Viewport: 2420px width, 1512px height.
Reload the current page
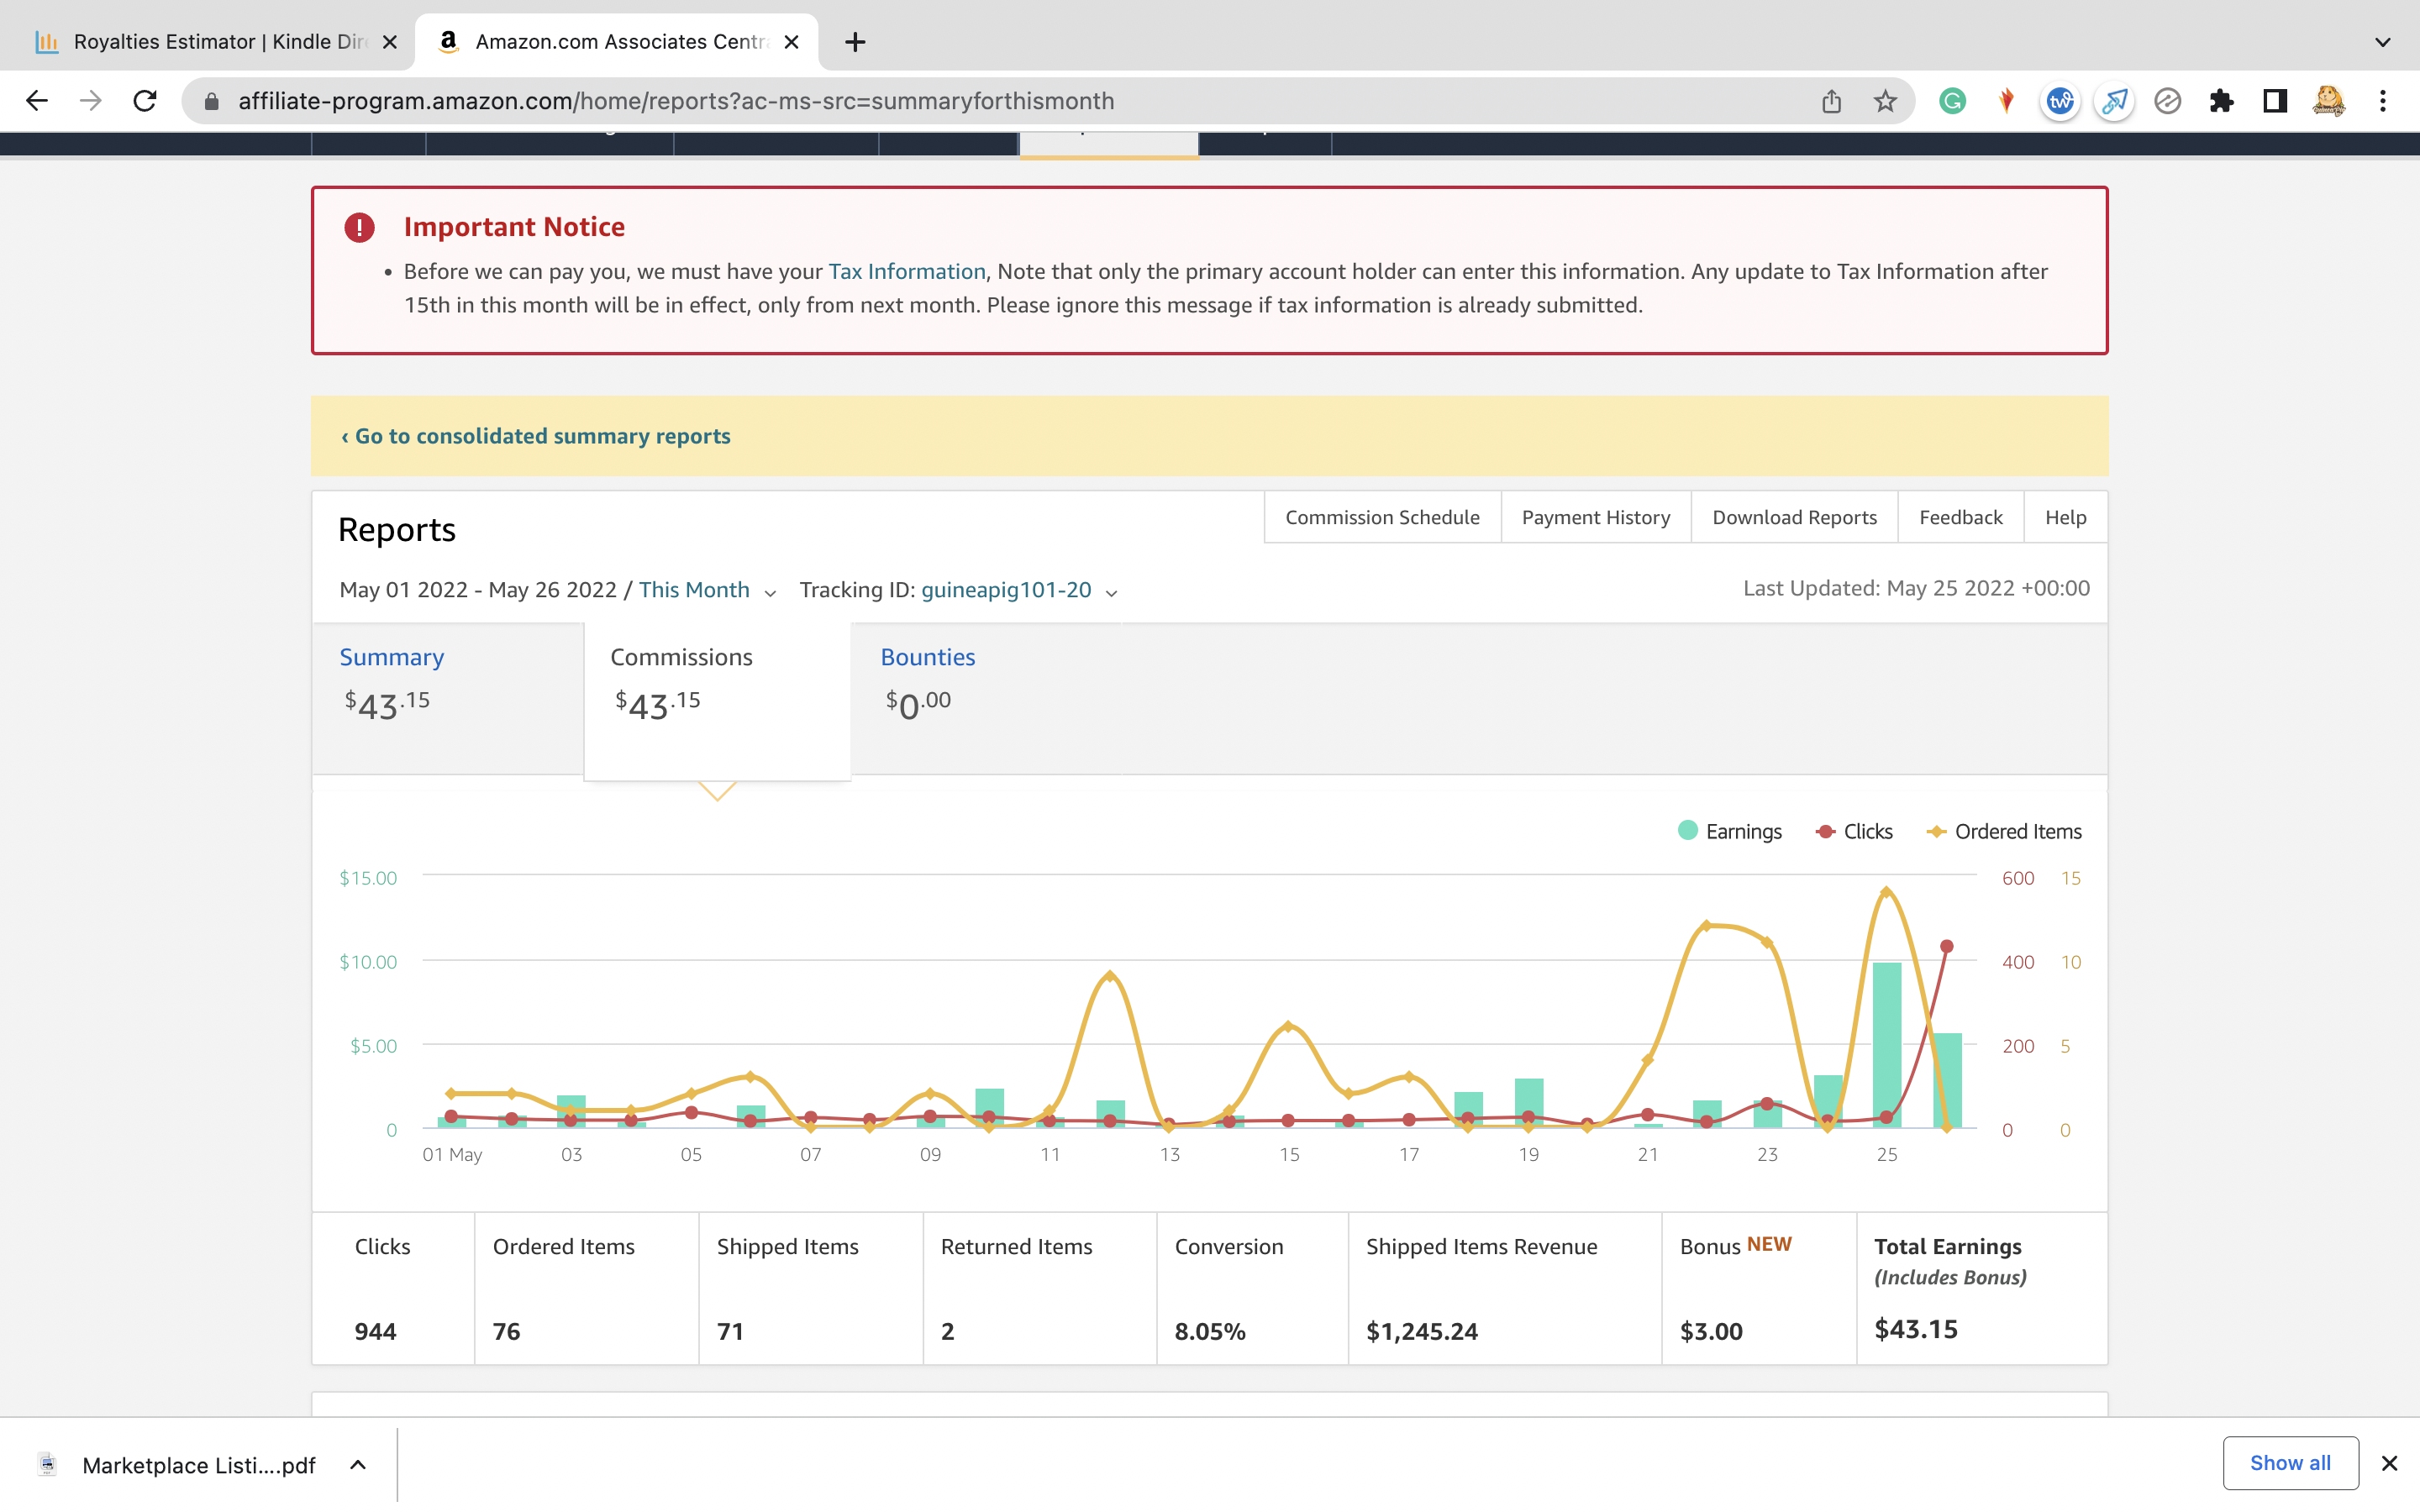[145, 101]
